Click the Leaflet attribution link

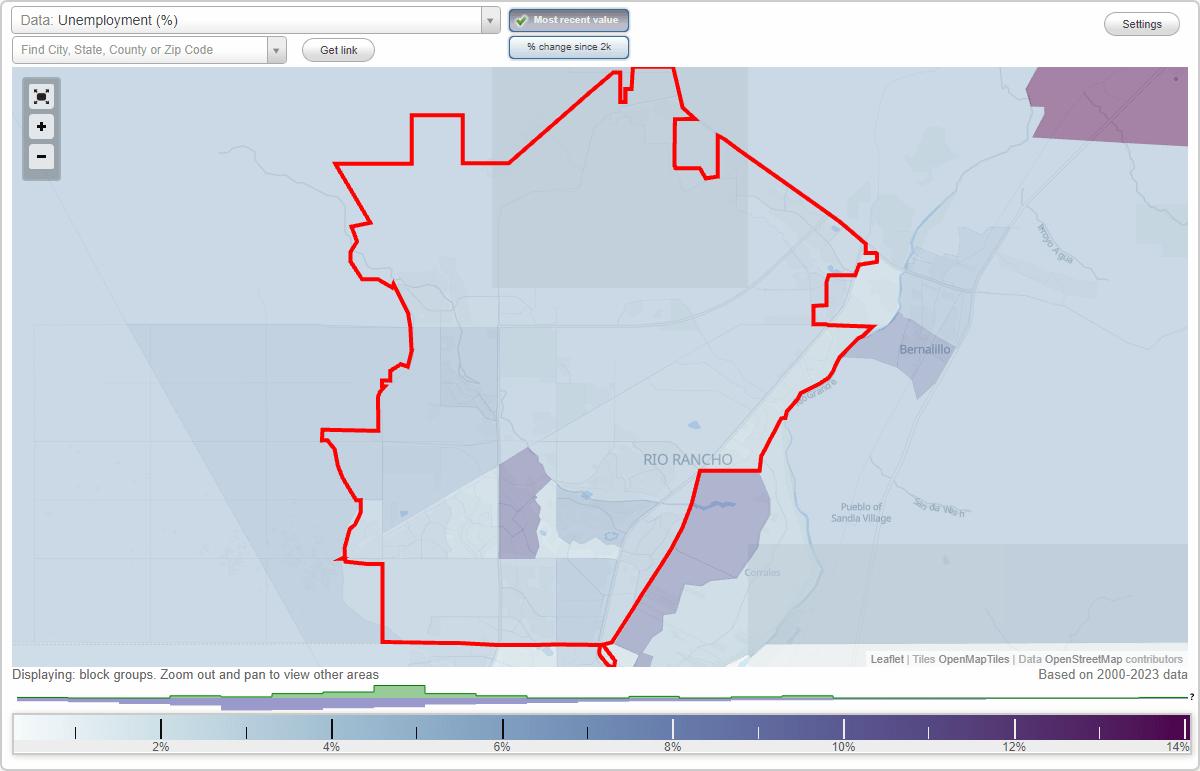(886, 659)
